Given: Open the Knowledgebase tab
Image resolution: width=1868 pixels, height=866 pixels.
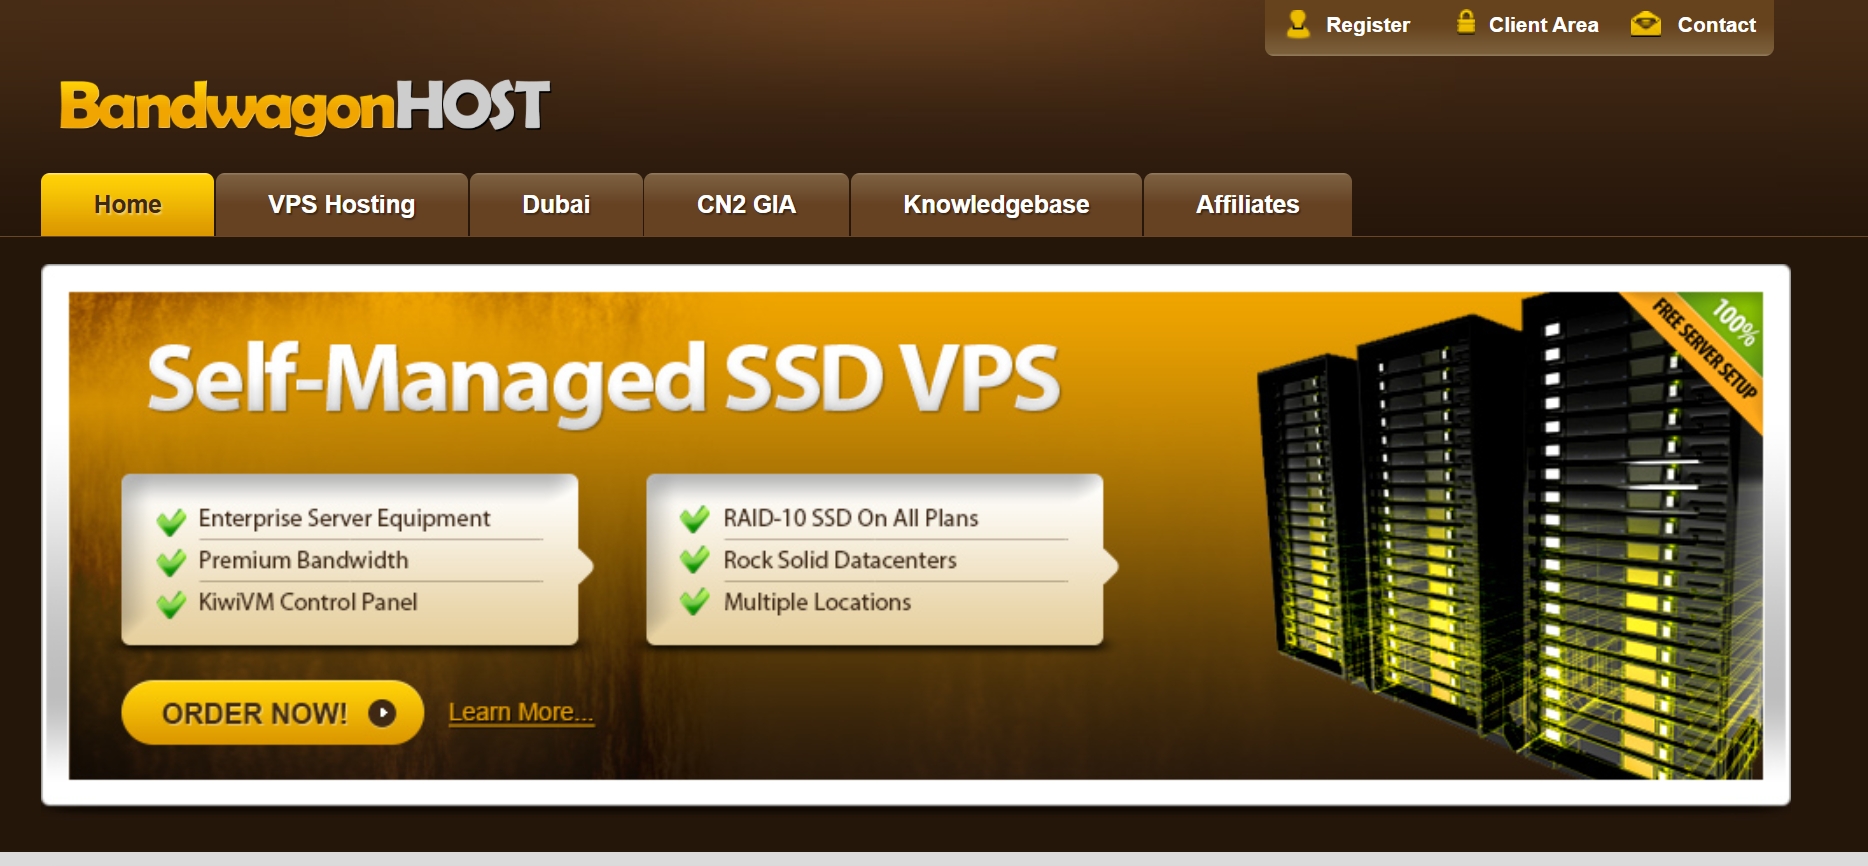Looking at the screenshot, I should coord(996,205).
